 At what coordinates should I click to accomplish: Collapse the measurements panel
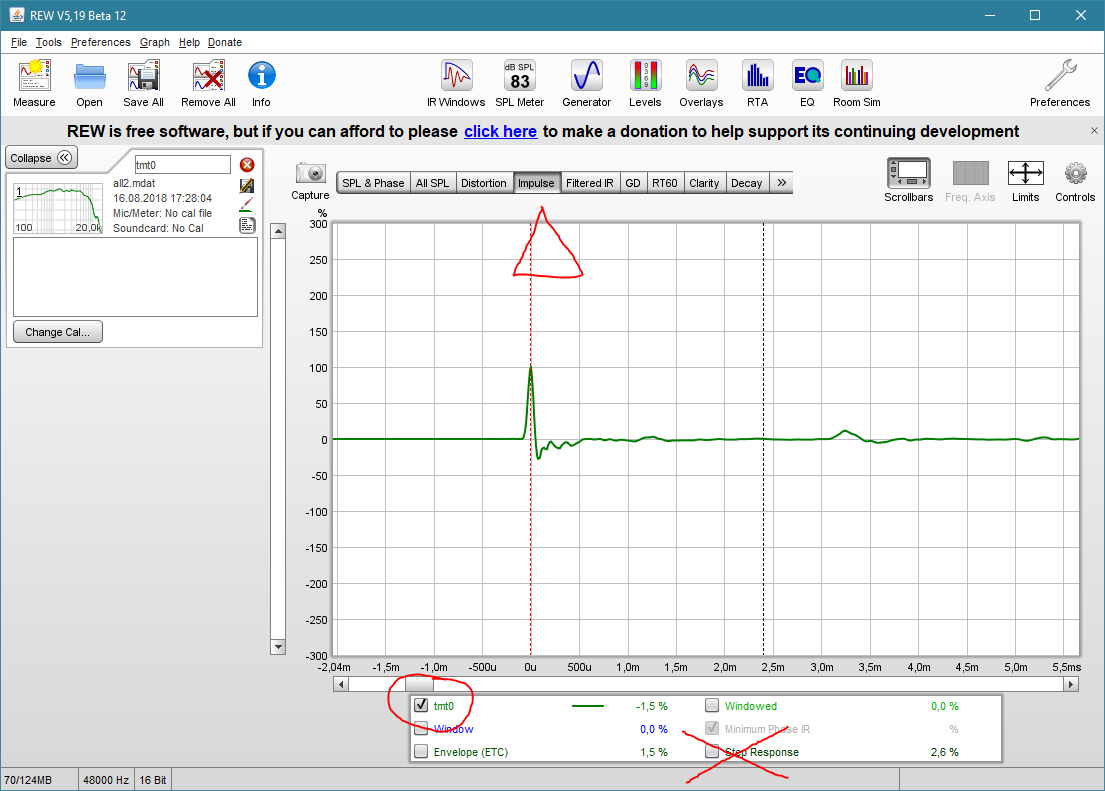pyautogui.click(x=41, y=158)
